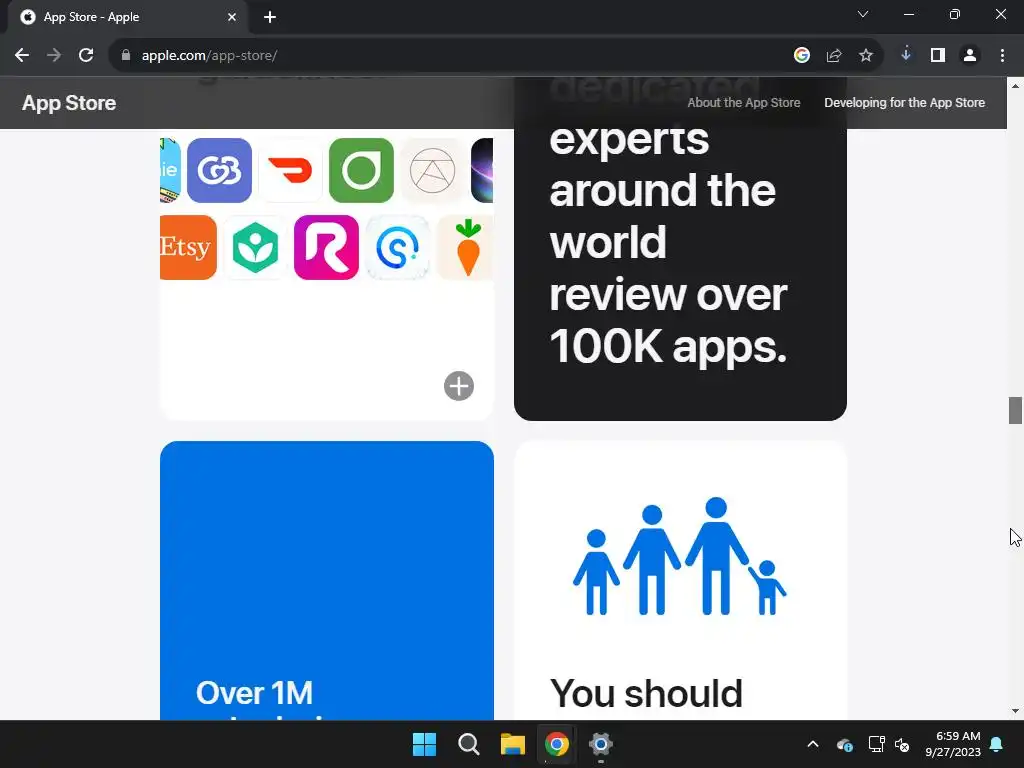Click the scrollbar up arrow
This screenshot has width=1024, height=768.
pyautogui.click(x=1016, y=86)
